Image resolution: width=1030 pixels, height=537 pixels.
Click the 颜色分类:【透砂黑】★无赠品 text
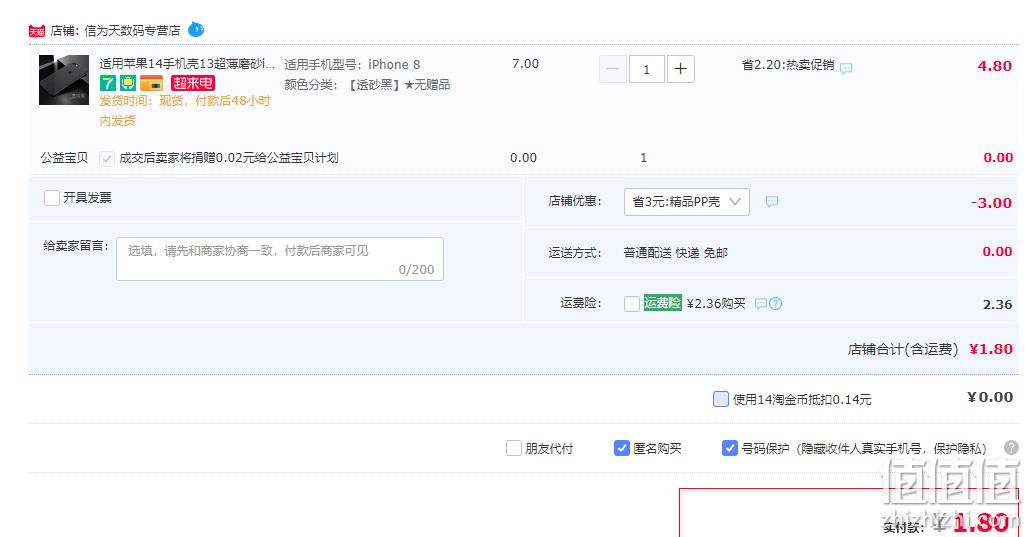(x=367, y=84)
